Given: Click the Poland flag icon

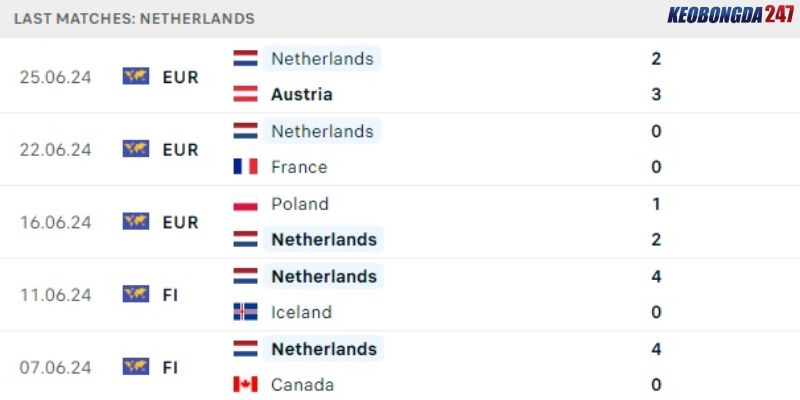Looking at the screenshot, I should pyautogui.click(x=245, y=204).
